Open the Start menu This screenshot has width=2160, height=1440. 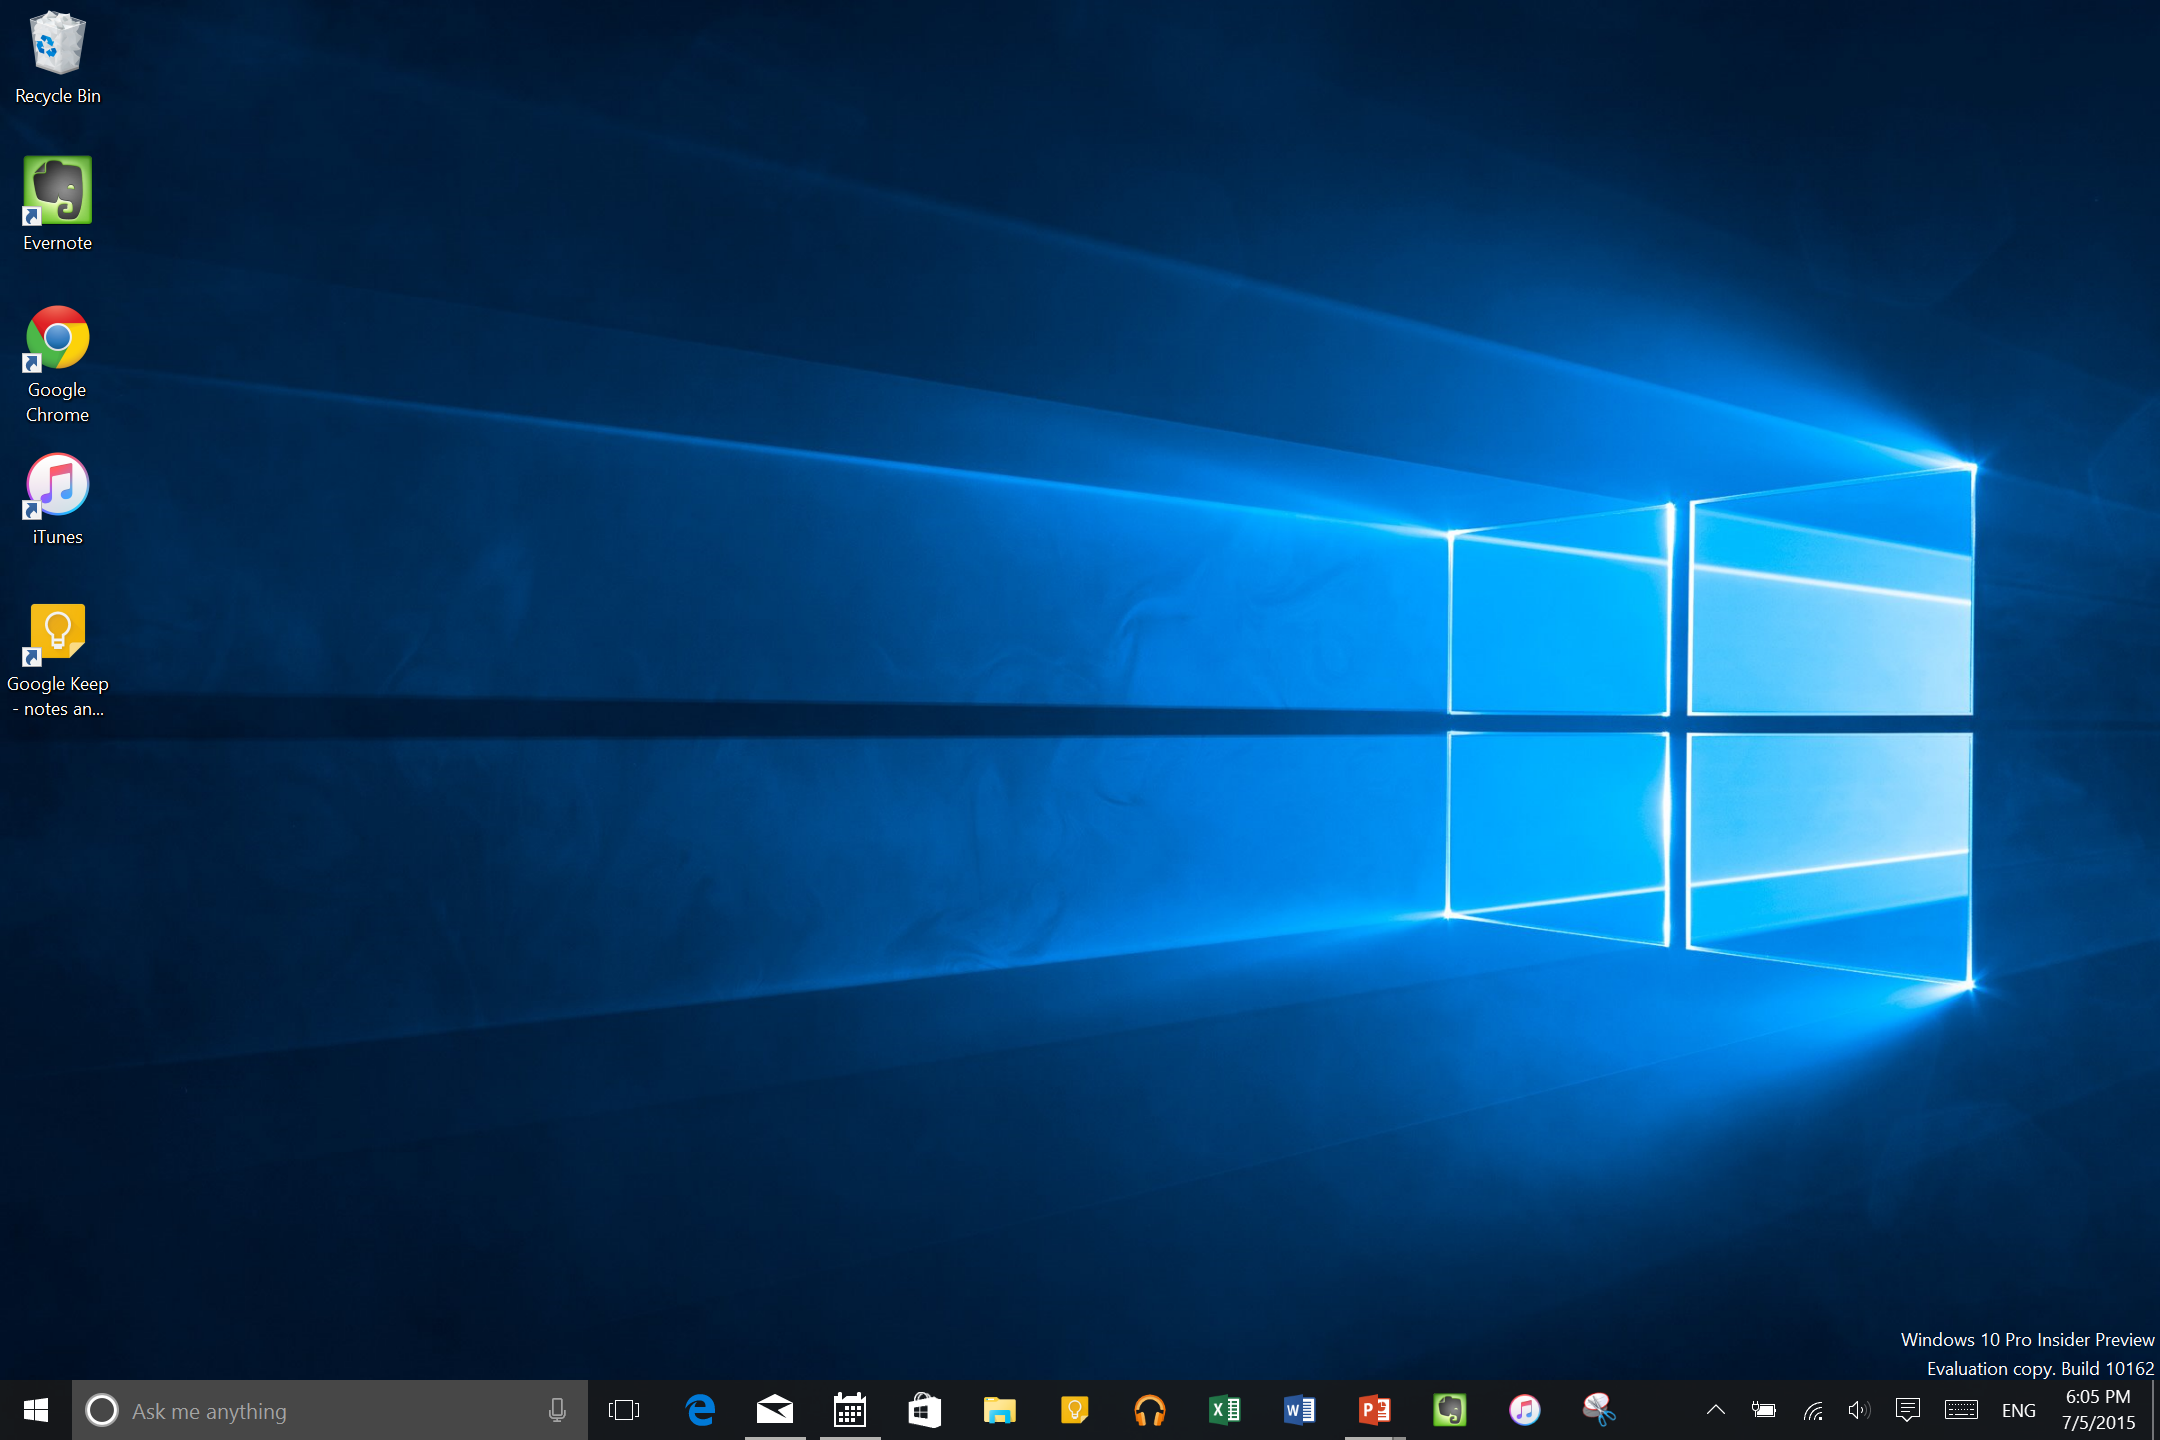[x=36, y=1410]
